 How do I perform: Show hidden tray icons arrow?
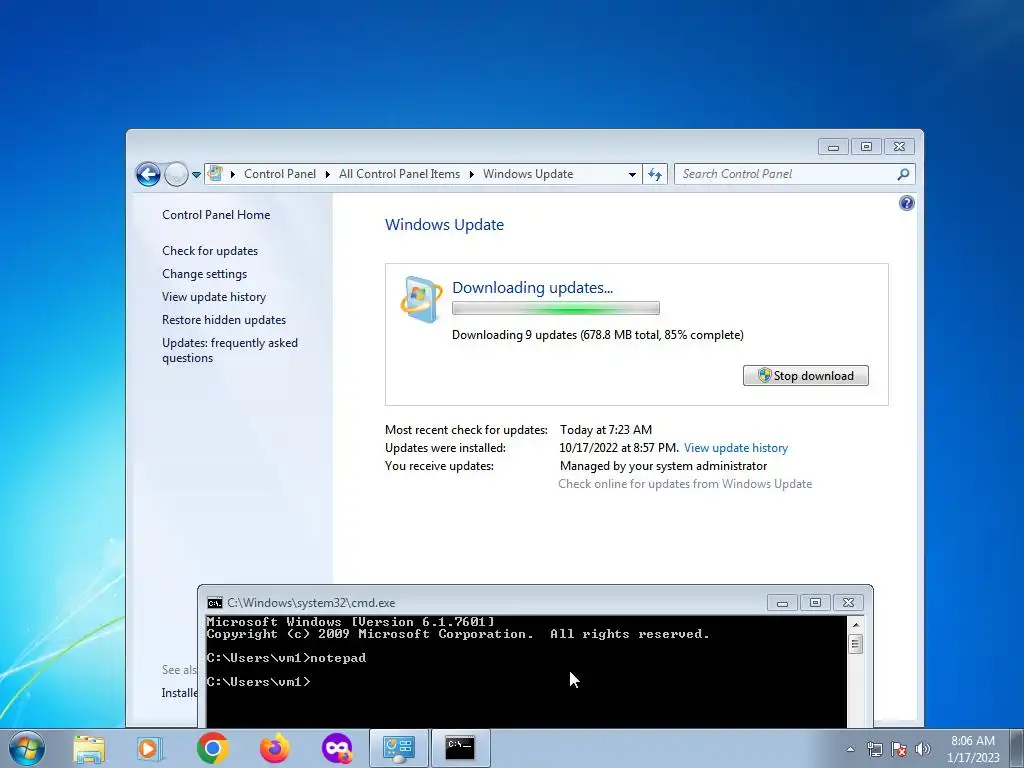(x=850, y=749)
